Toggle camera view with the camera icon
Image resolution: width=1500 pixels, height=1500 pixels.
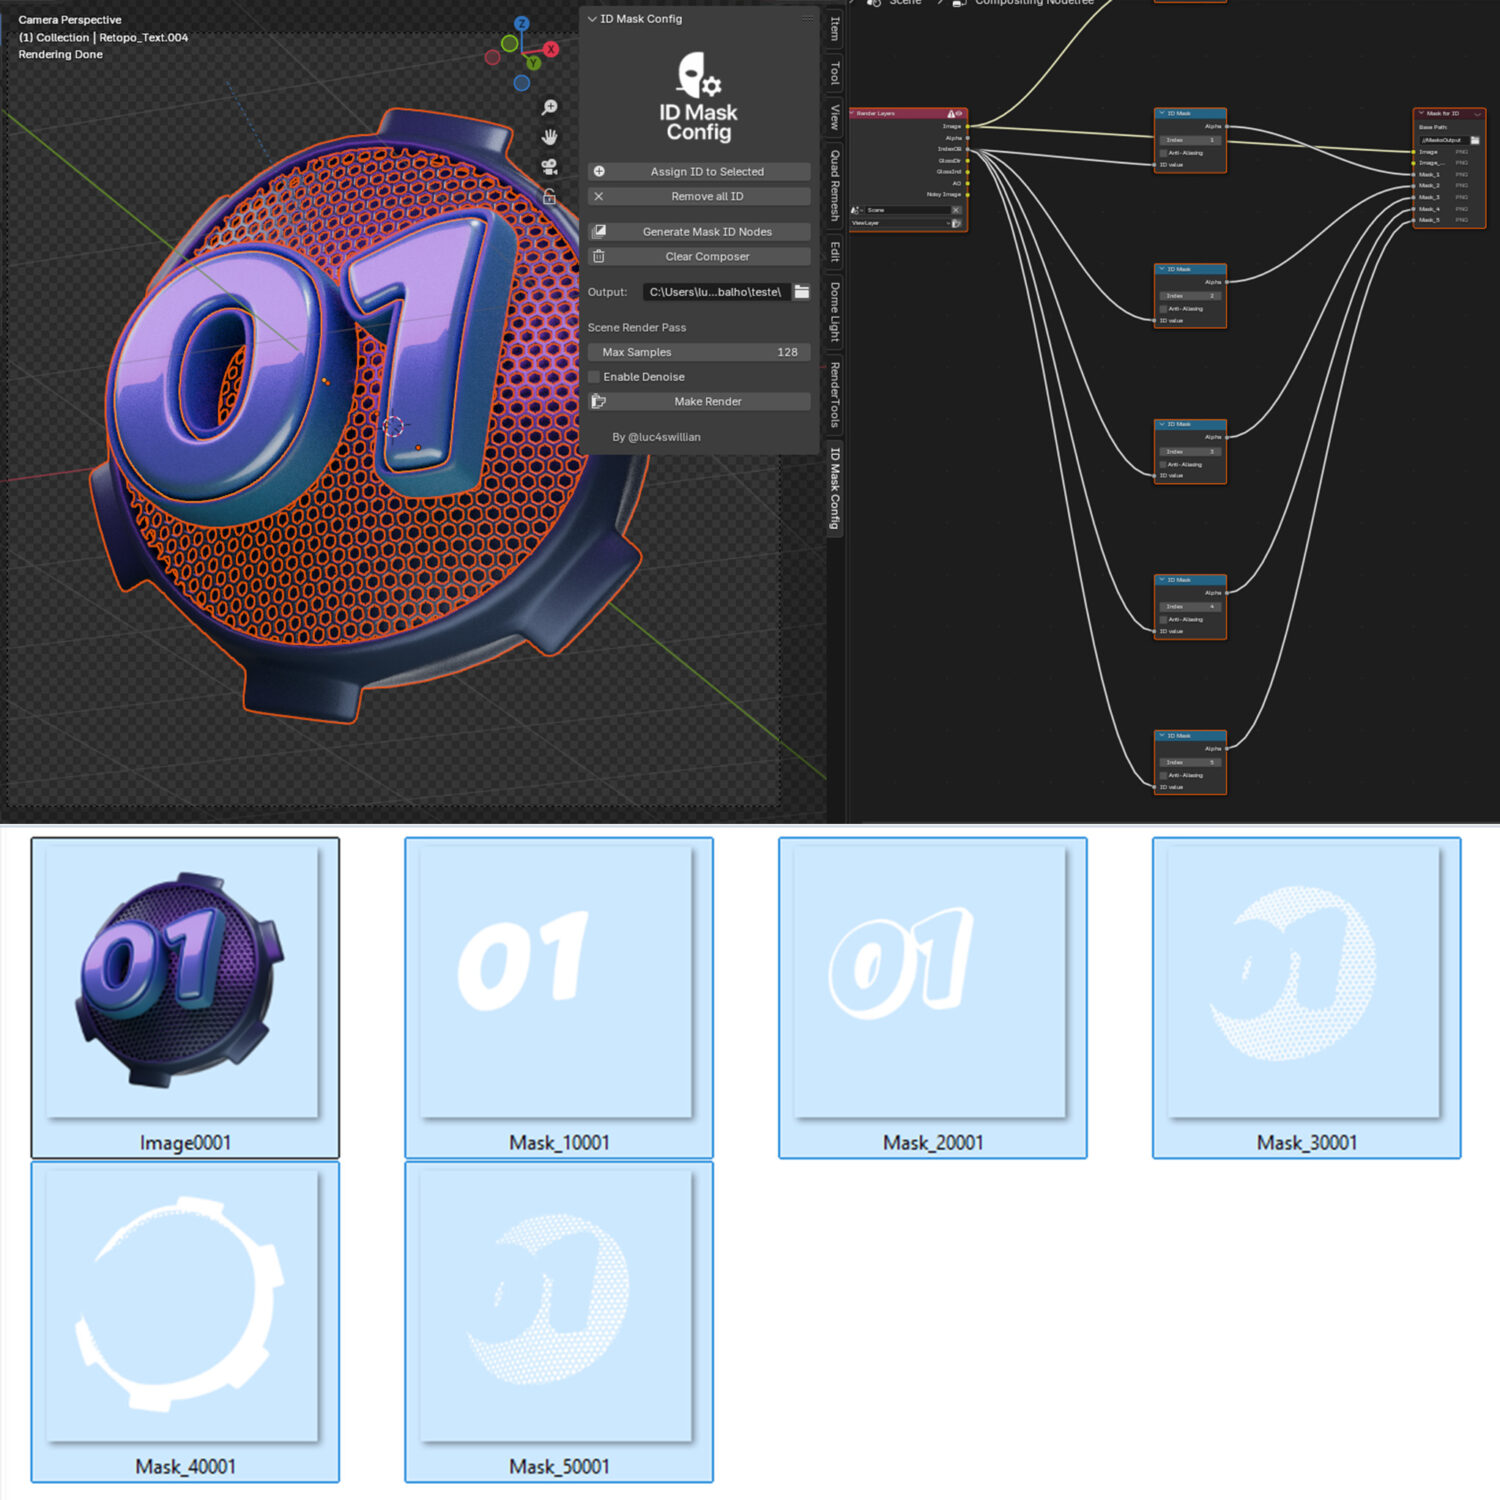point(549,167)
